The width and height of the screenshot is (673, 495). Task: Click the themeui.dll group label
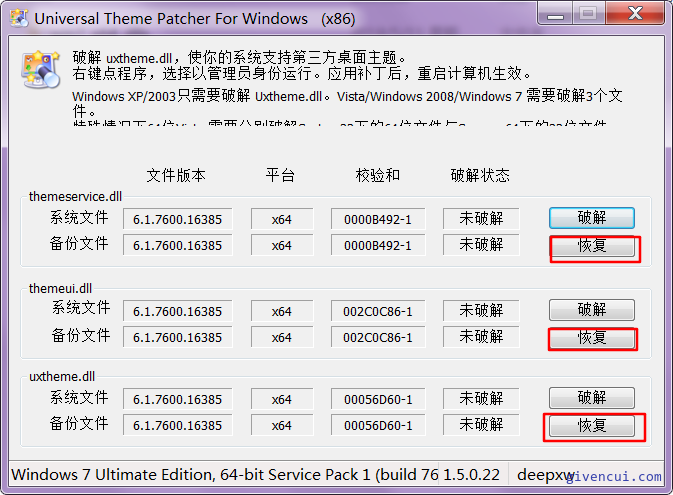click(60, 288)
